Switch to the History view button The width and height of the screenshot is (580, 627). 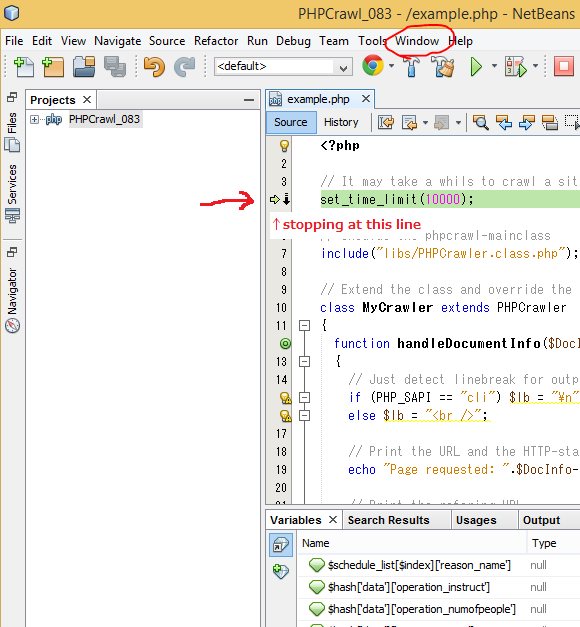point(341,122)
